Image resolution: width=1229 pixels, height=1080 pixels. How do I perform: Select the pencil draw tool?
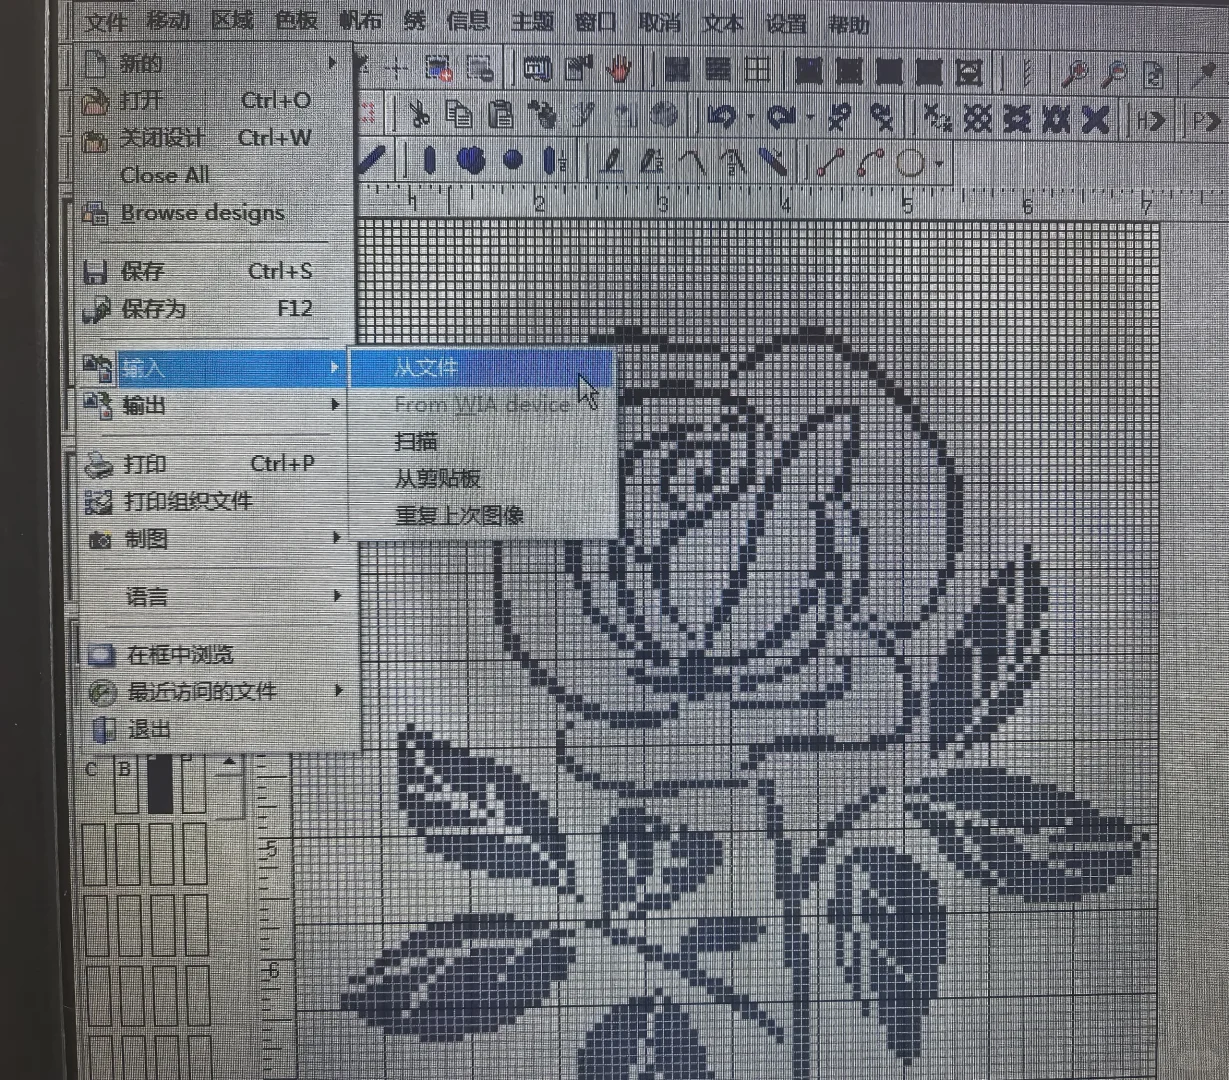click(x=612, y=161)
